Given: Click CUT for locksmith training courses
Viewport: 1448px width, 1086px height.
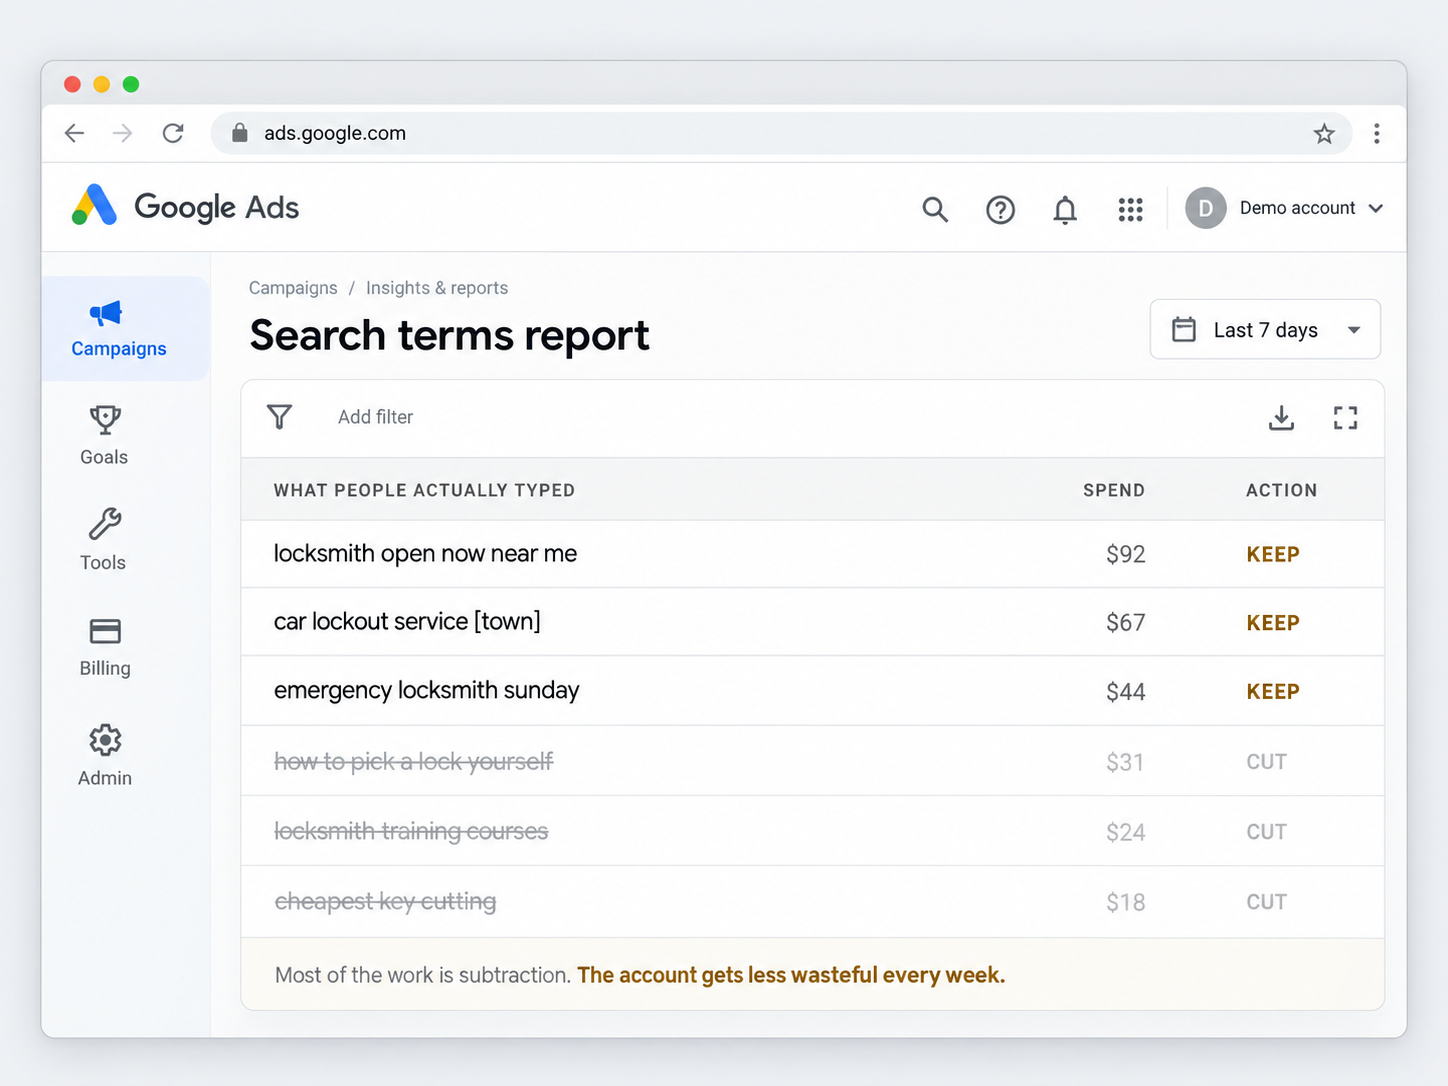Looking at the screenshot, I should [x=1266, y=832].
